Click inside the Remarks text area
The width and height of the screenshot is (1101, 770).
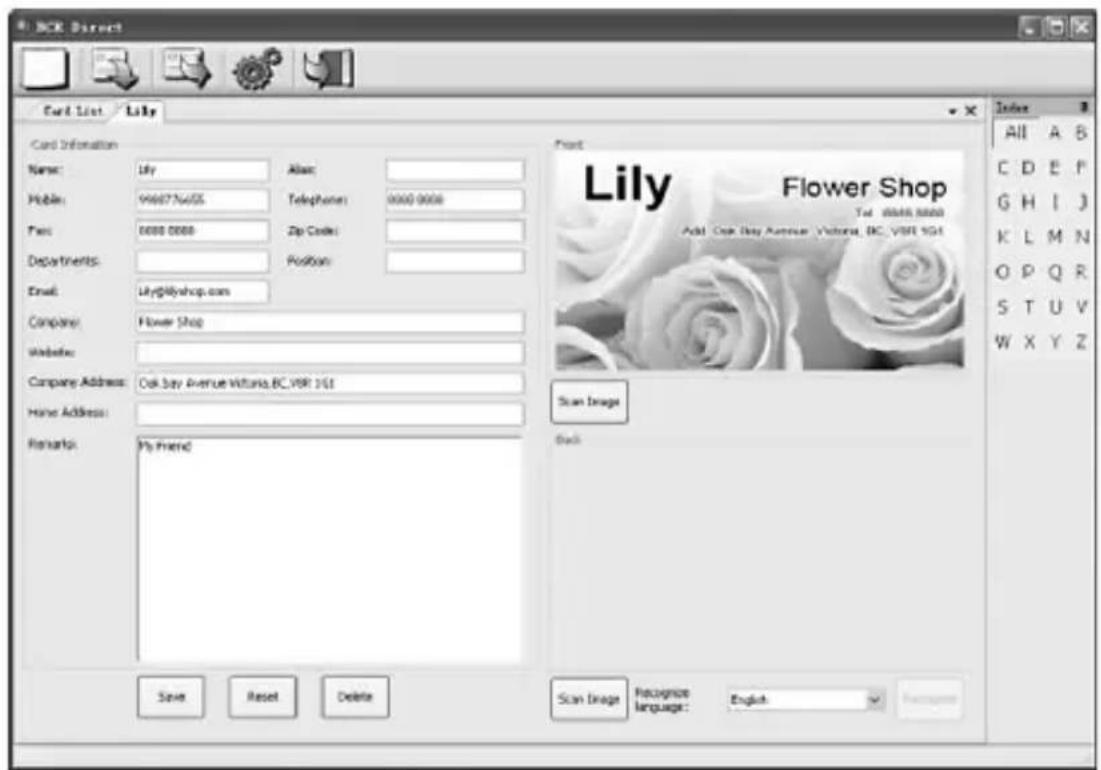(329, 549)
